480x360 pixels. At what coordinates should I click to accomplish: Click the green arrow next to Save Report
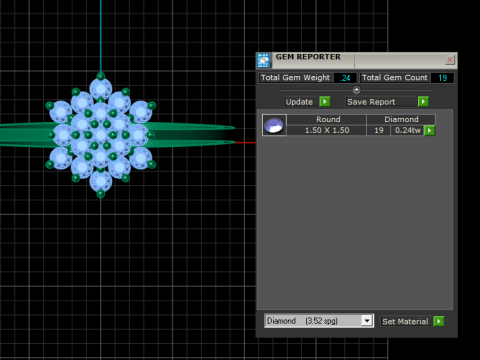point(423,101)
